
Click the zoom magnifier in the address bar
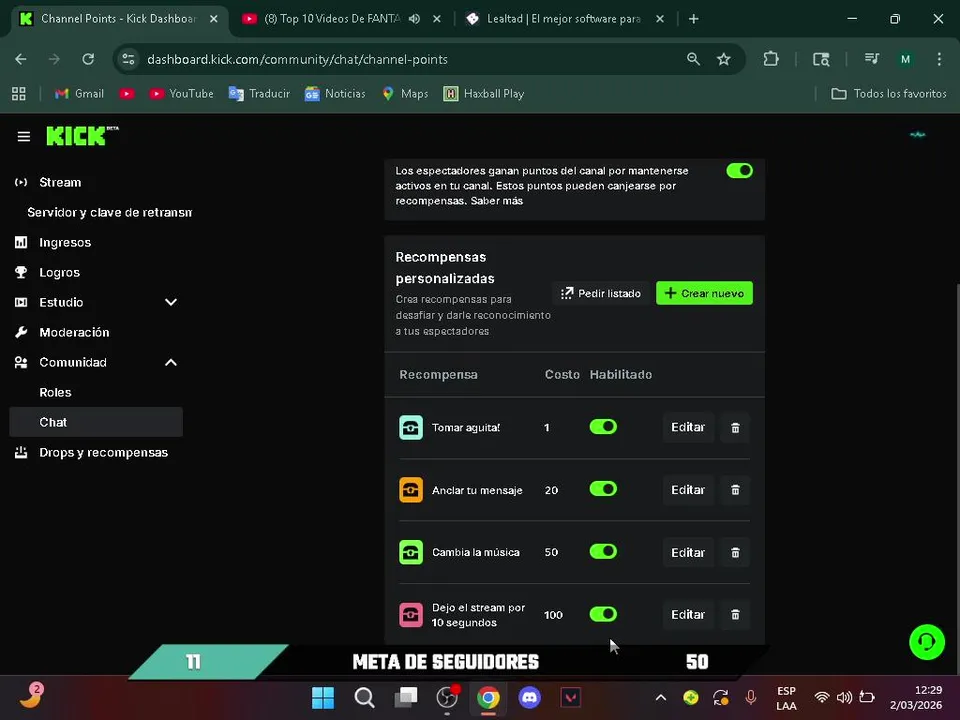693,59
